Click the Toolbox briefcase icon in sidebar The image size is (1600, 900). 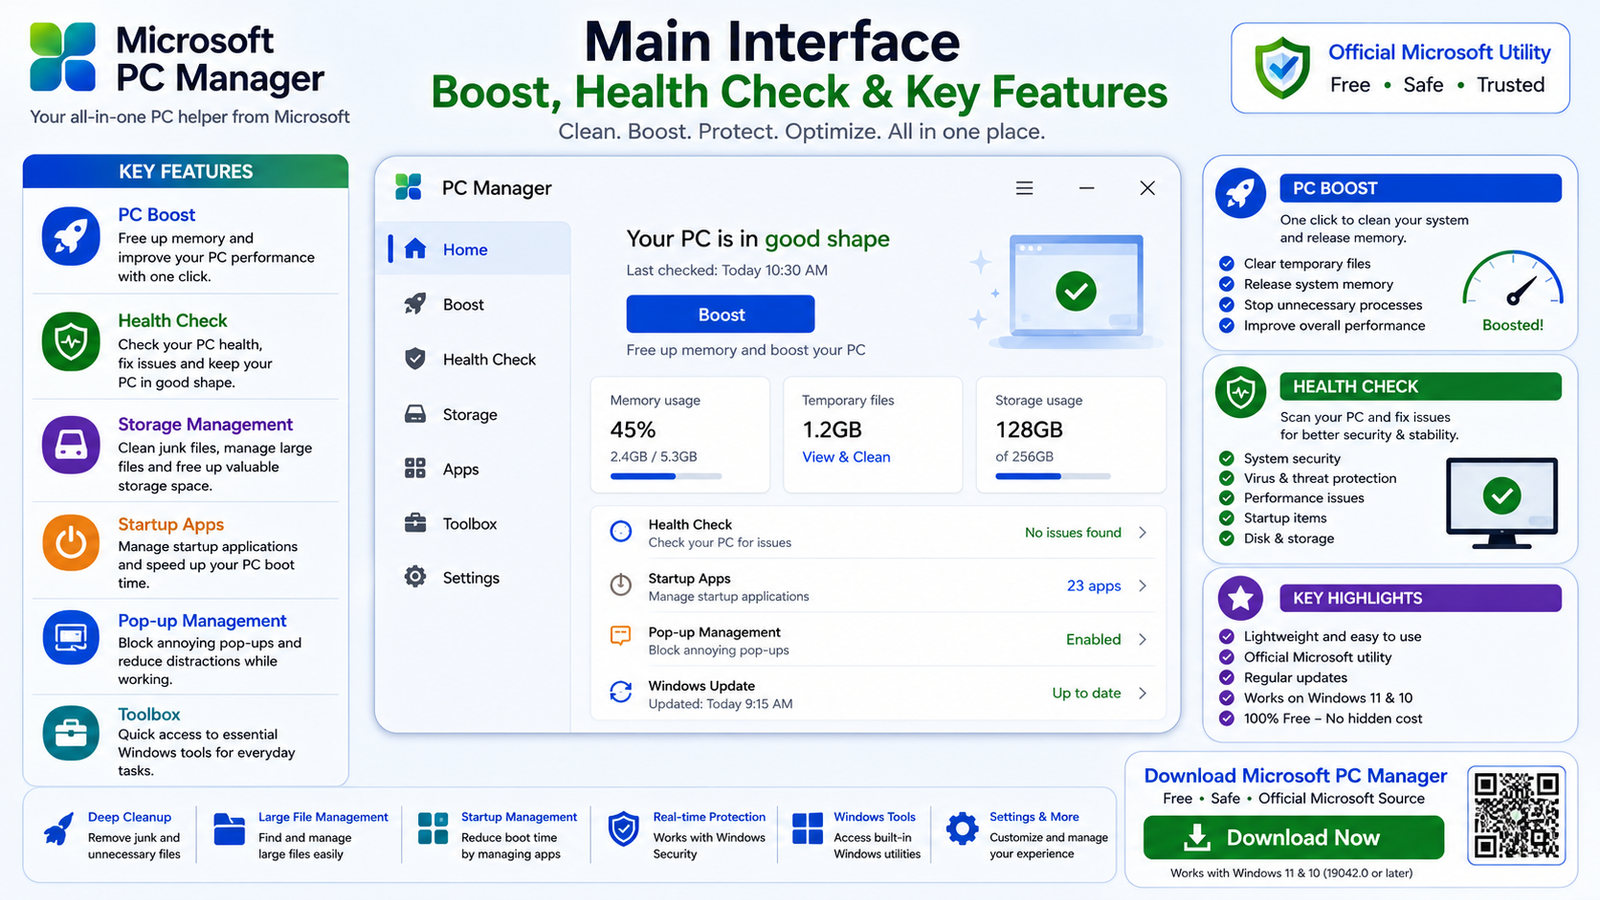coord(415,523)
